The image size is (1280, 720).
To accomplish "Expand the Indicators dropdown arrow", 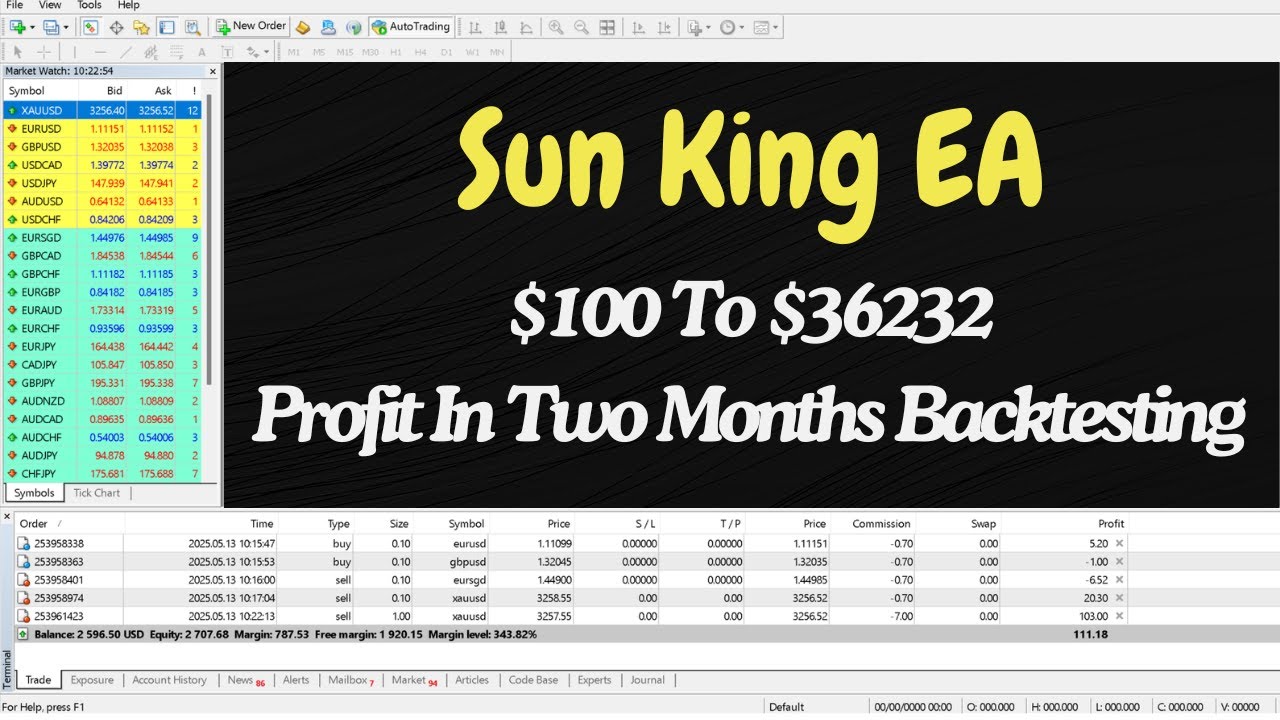I will (x=709, y=27).
